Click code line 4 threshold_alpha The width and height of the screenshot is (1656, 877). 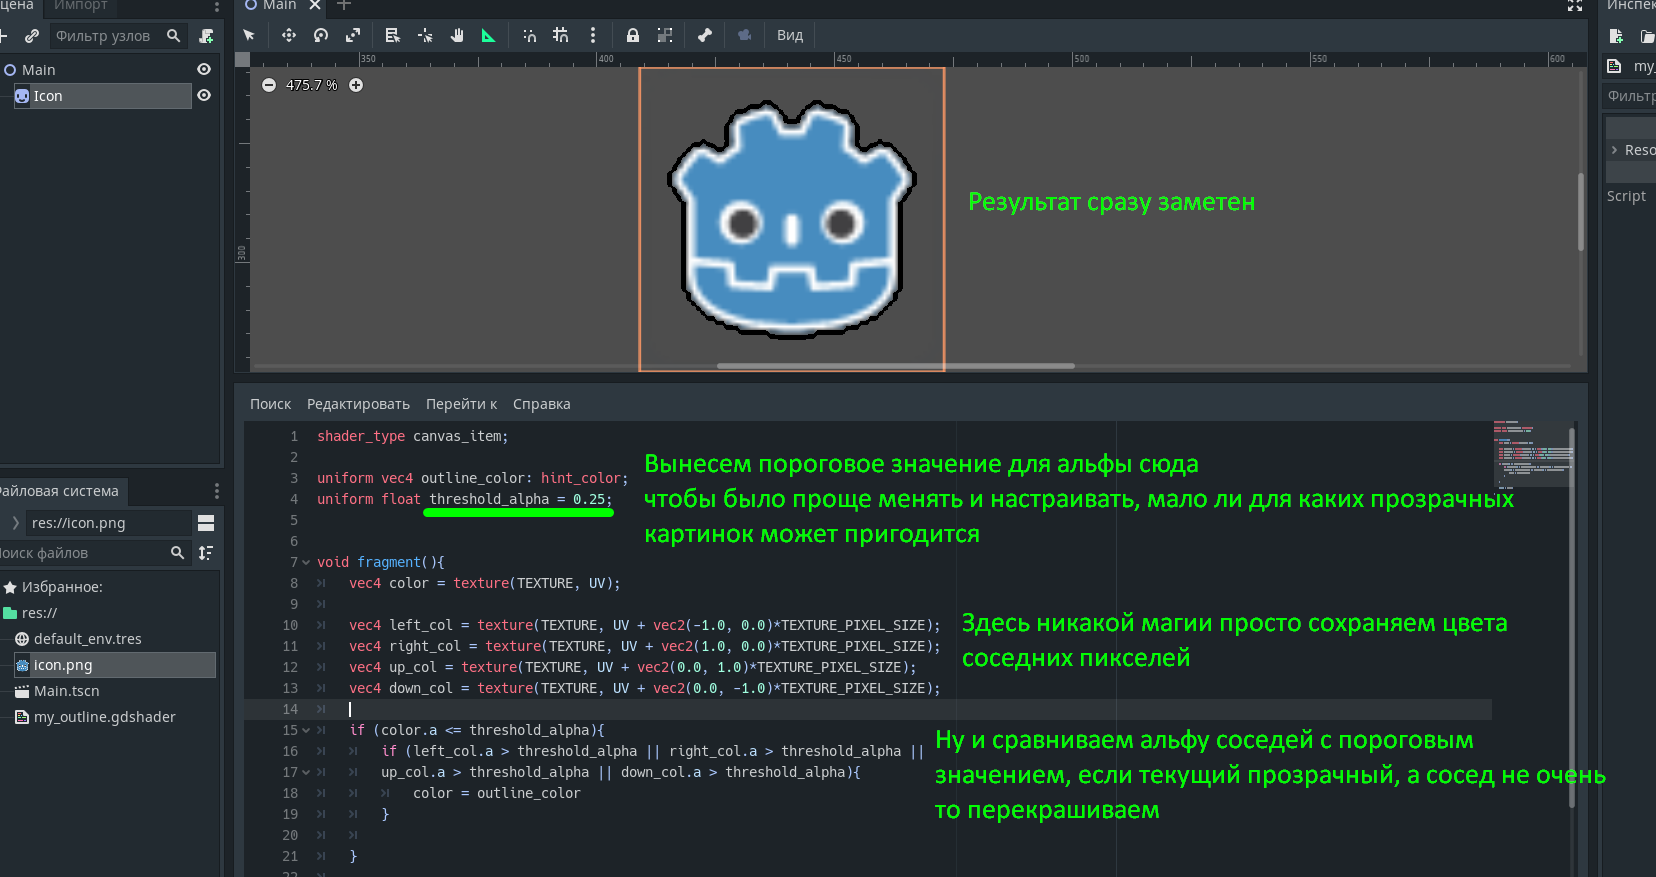point(465,499)
